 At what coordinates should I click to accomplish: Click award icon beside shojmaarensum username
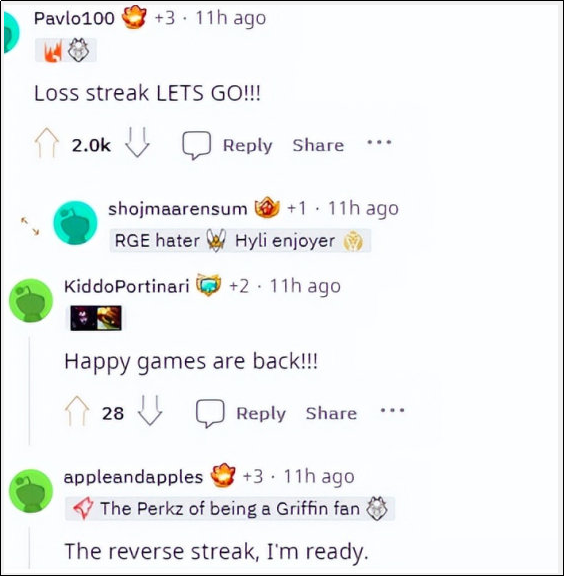click(x=267, y=208)
